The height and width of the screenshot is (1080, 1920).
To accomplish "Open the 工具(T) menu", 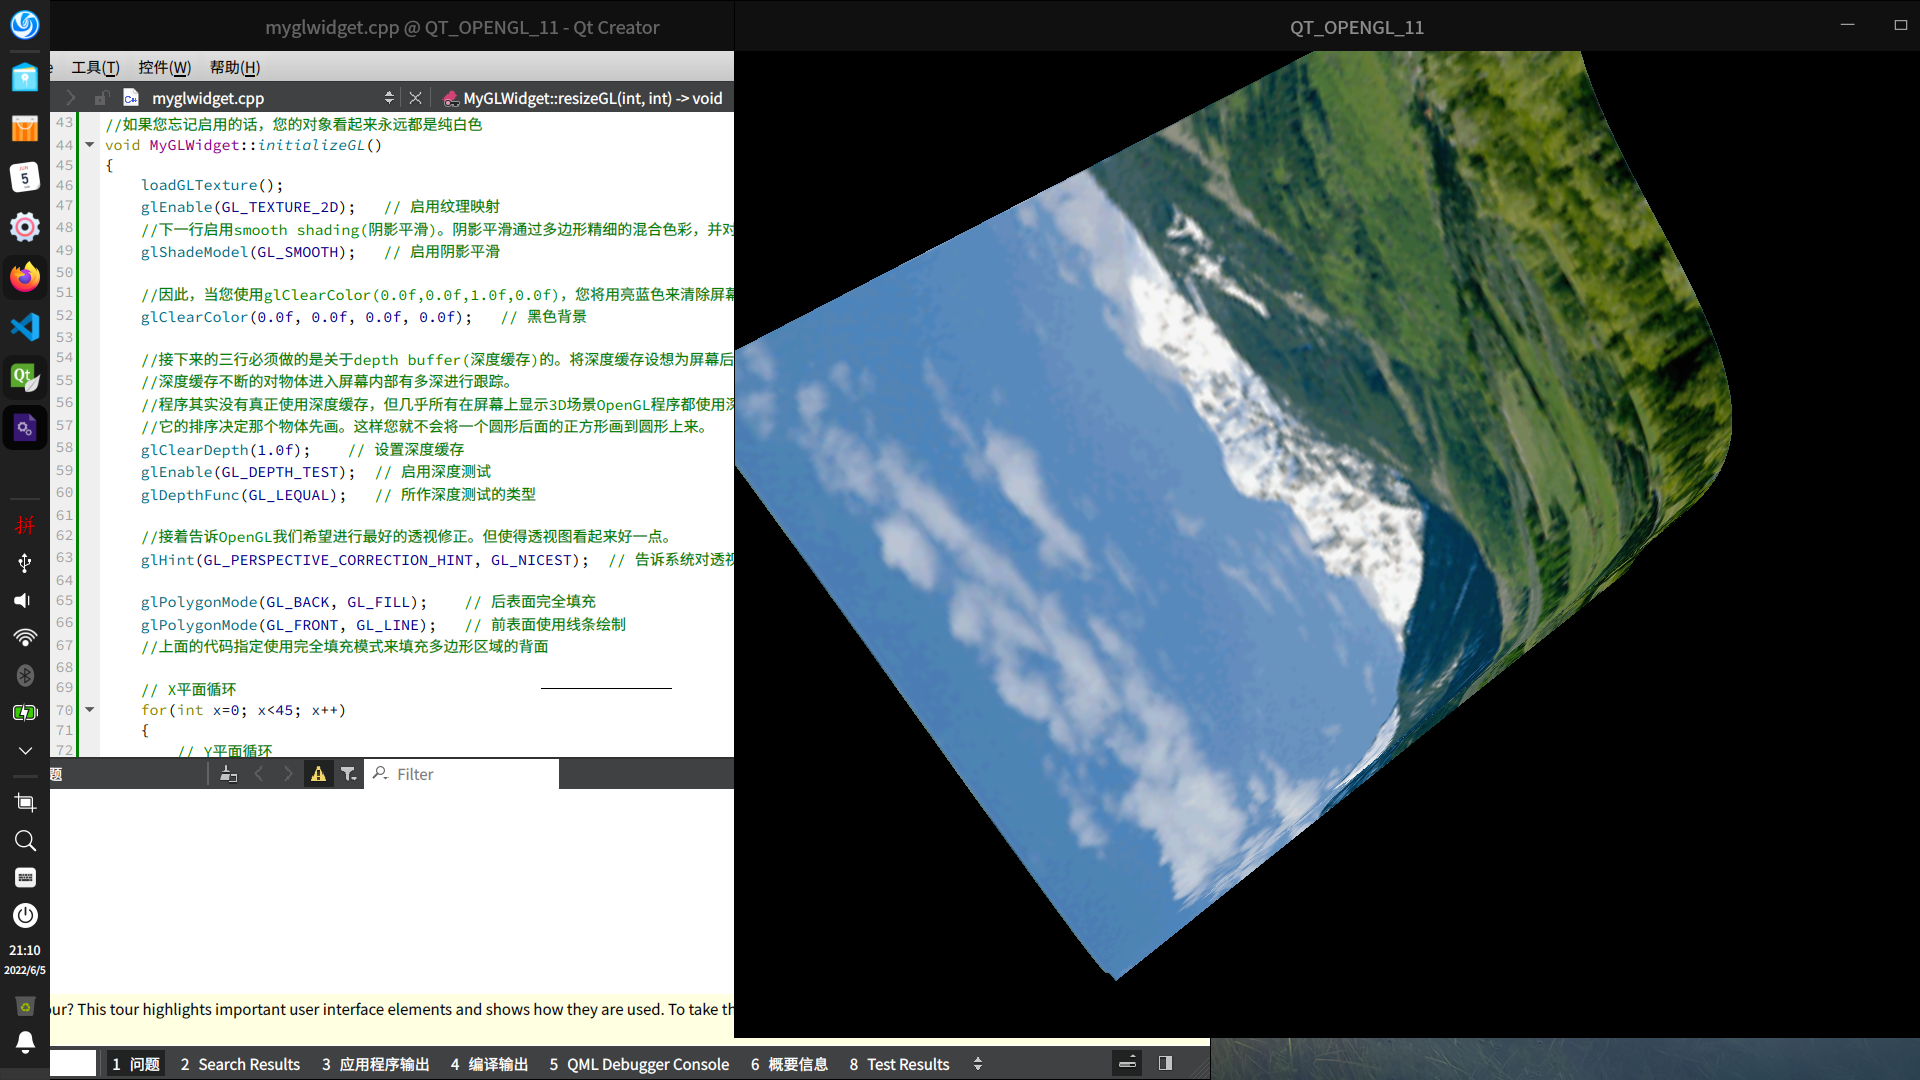I will click(x=95, y=67).
